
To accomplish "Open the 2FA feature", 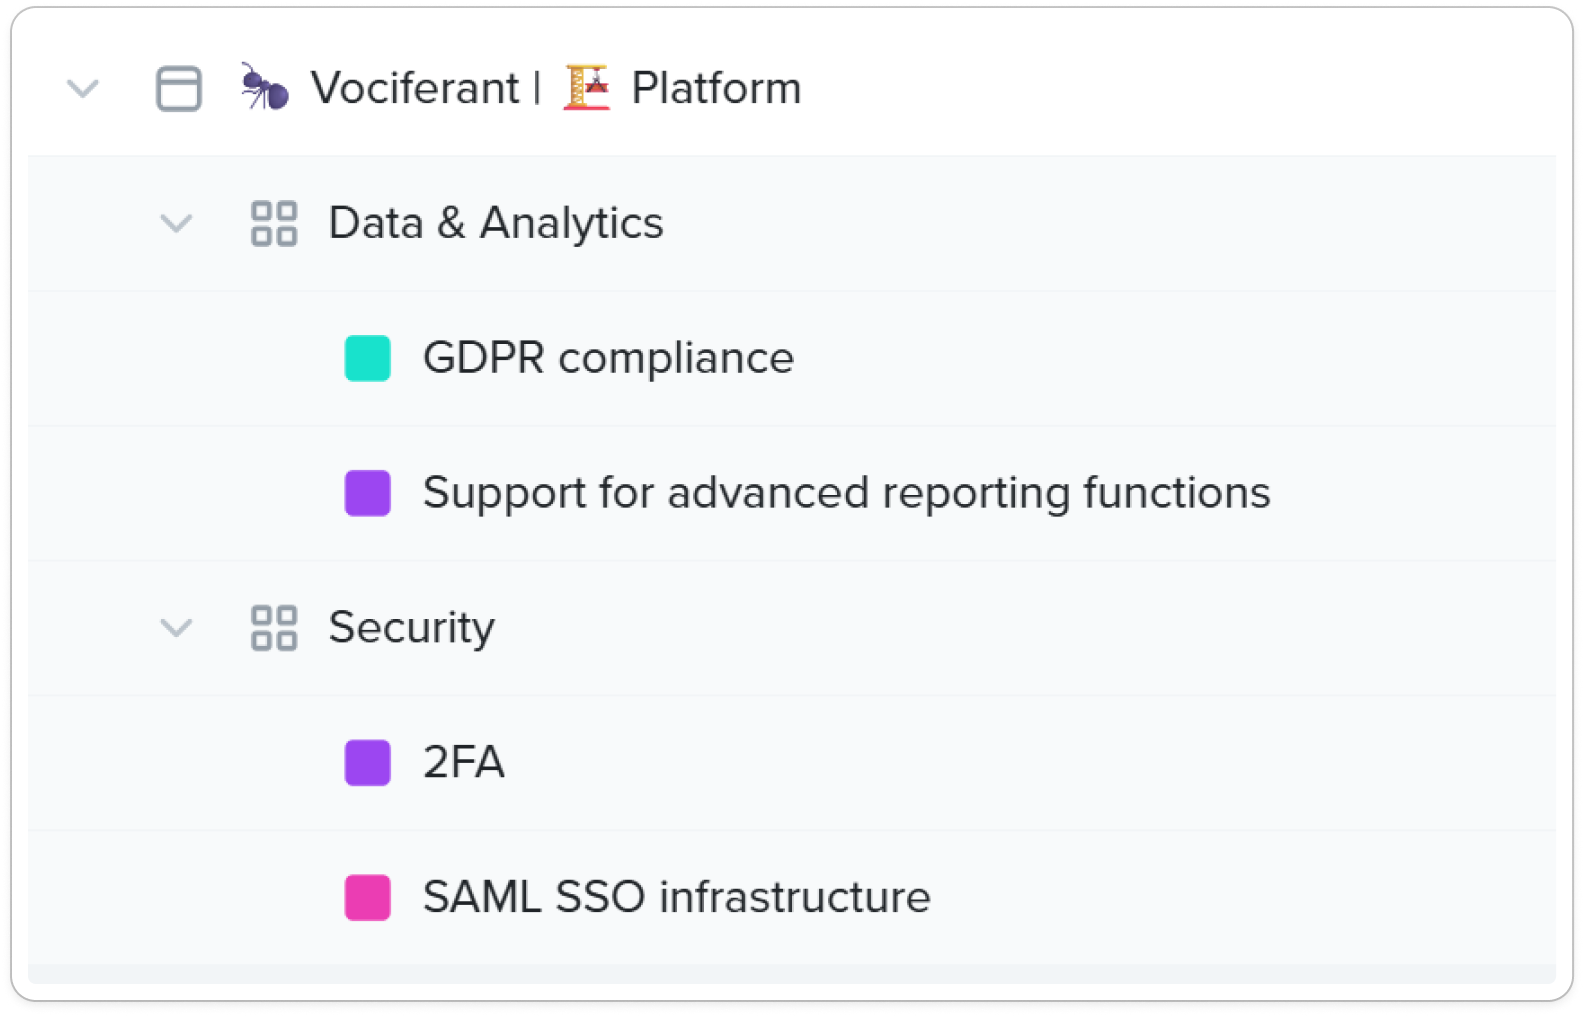I will coord(464,763).
